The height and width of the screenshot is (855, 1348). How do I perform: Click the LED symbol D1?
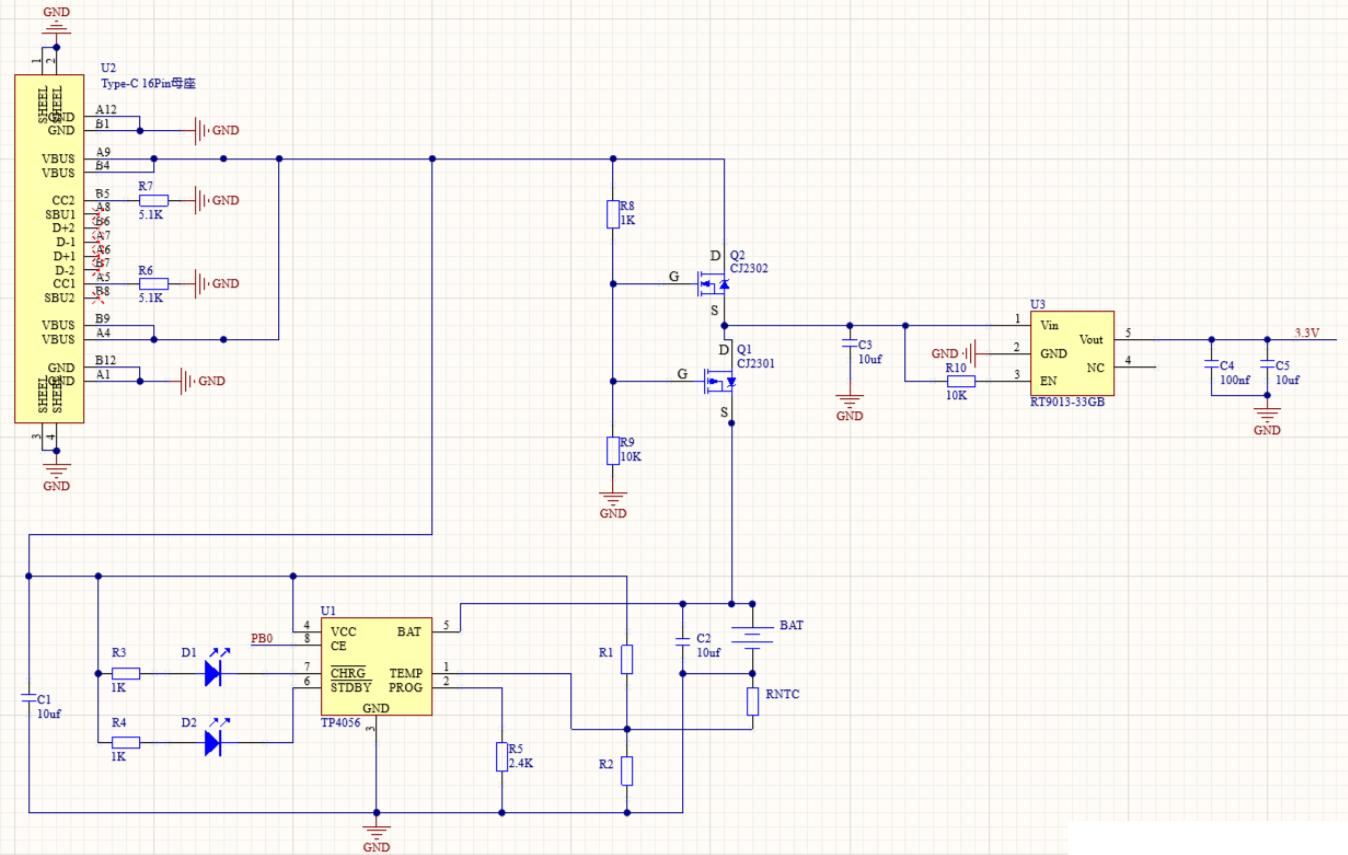(x=212, y=672)
